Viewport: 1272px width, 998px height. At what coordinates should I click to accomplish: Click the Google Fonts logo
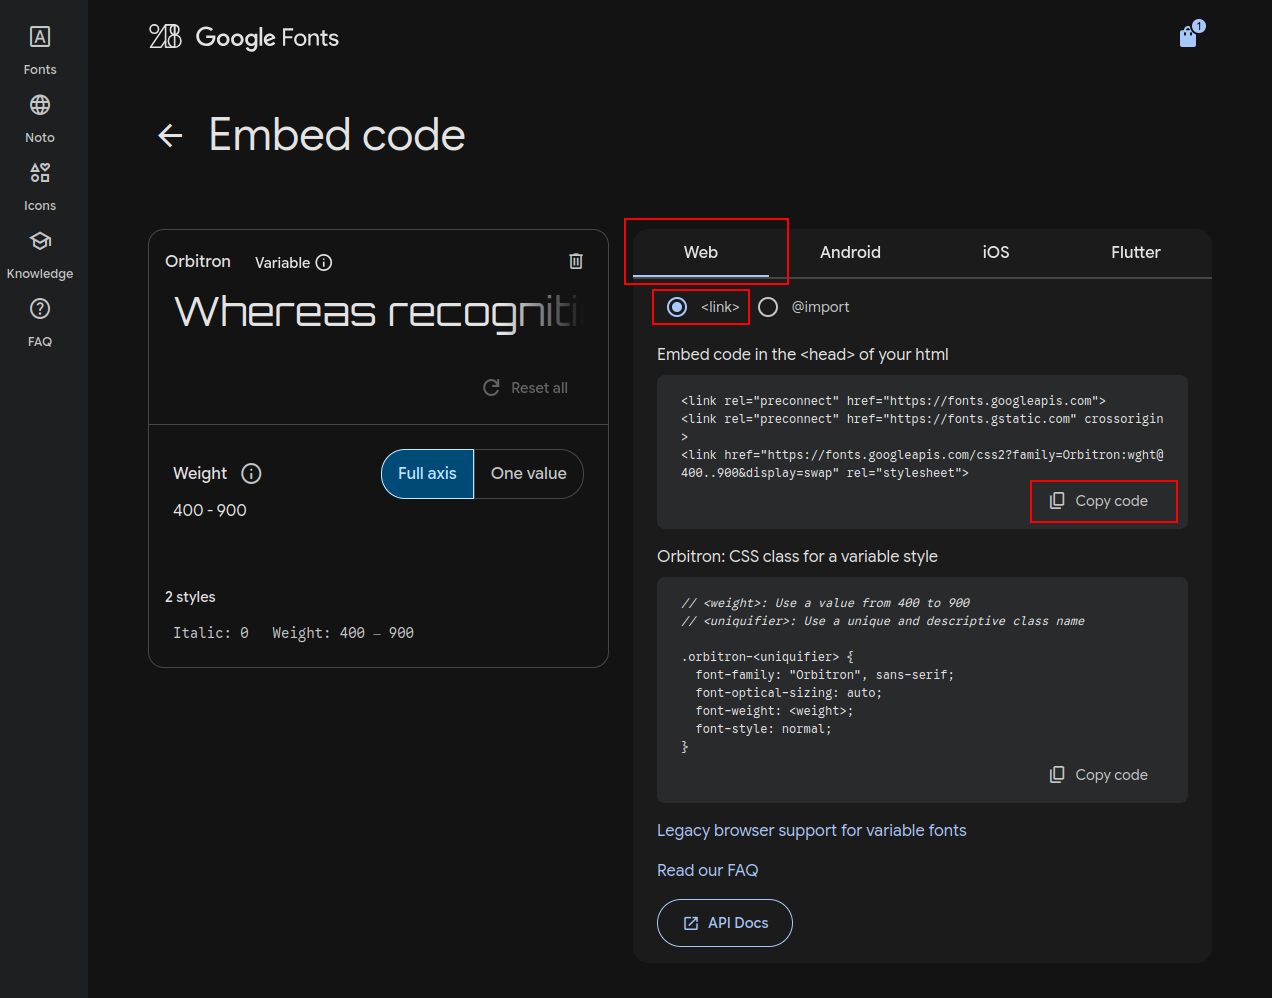coord(244,37)
